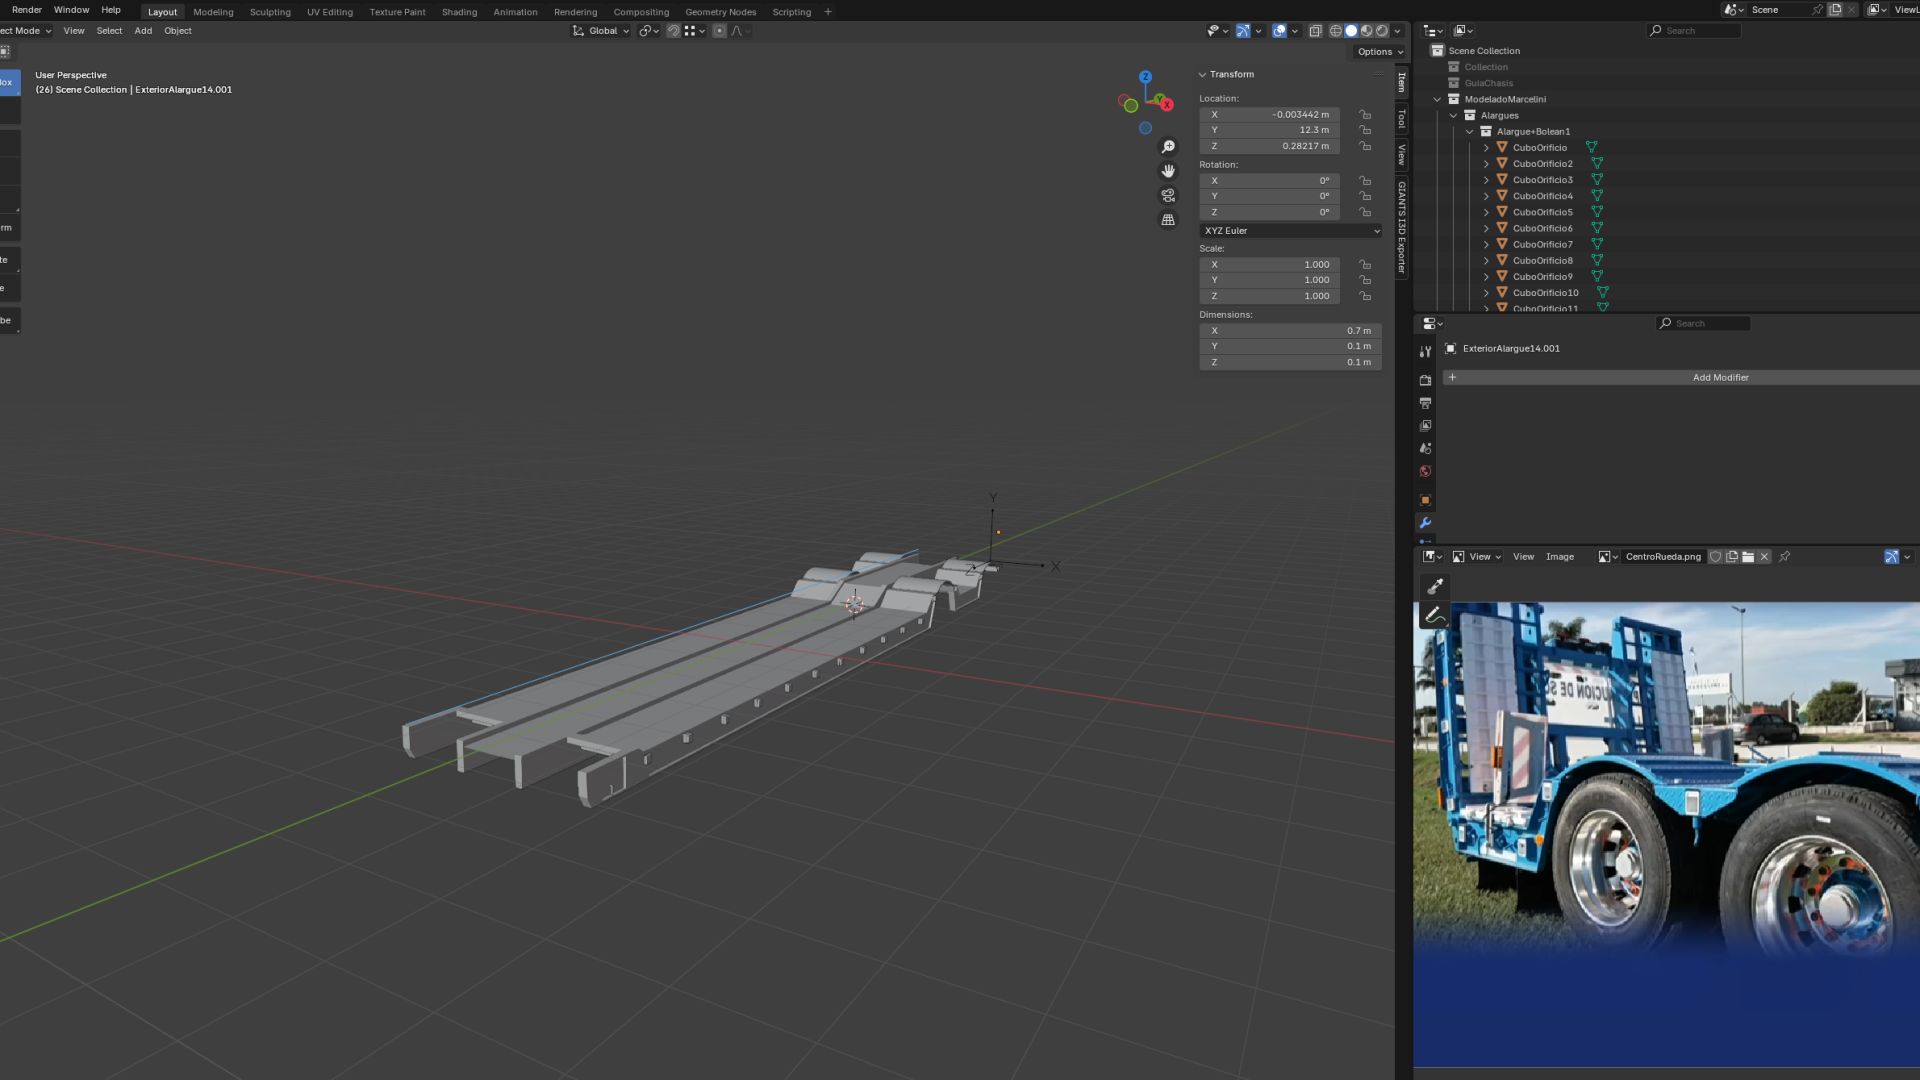Unlink image with the X icon
Image resolution: width=1920 pixels, height=1080 pixels.
1764,557
